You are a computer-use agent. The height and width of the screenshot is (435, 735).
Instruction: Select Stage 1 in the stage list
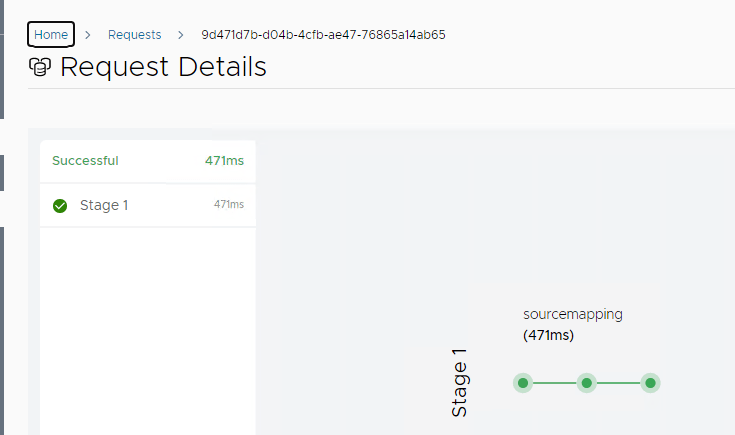[104, 205]
